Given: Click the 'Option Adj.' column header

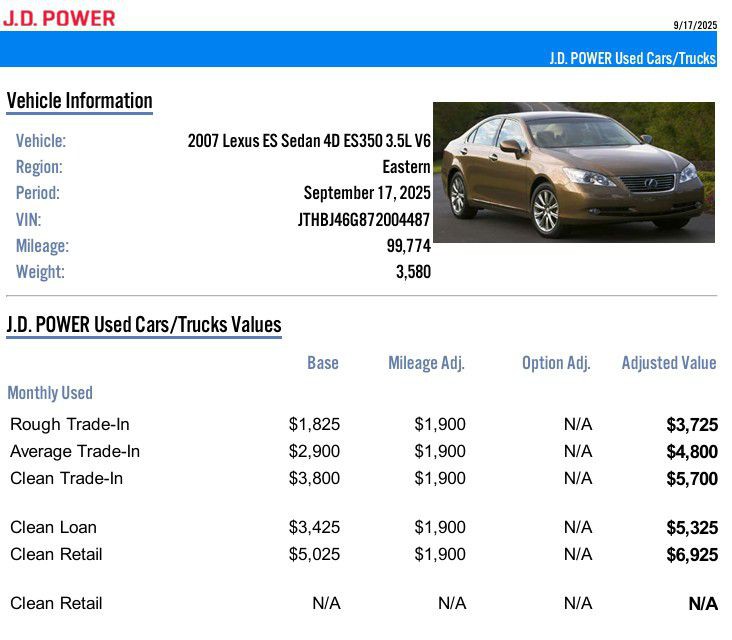Looking at the screenshot, I should [556, 363].
